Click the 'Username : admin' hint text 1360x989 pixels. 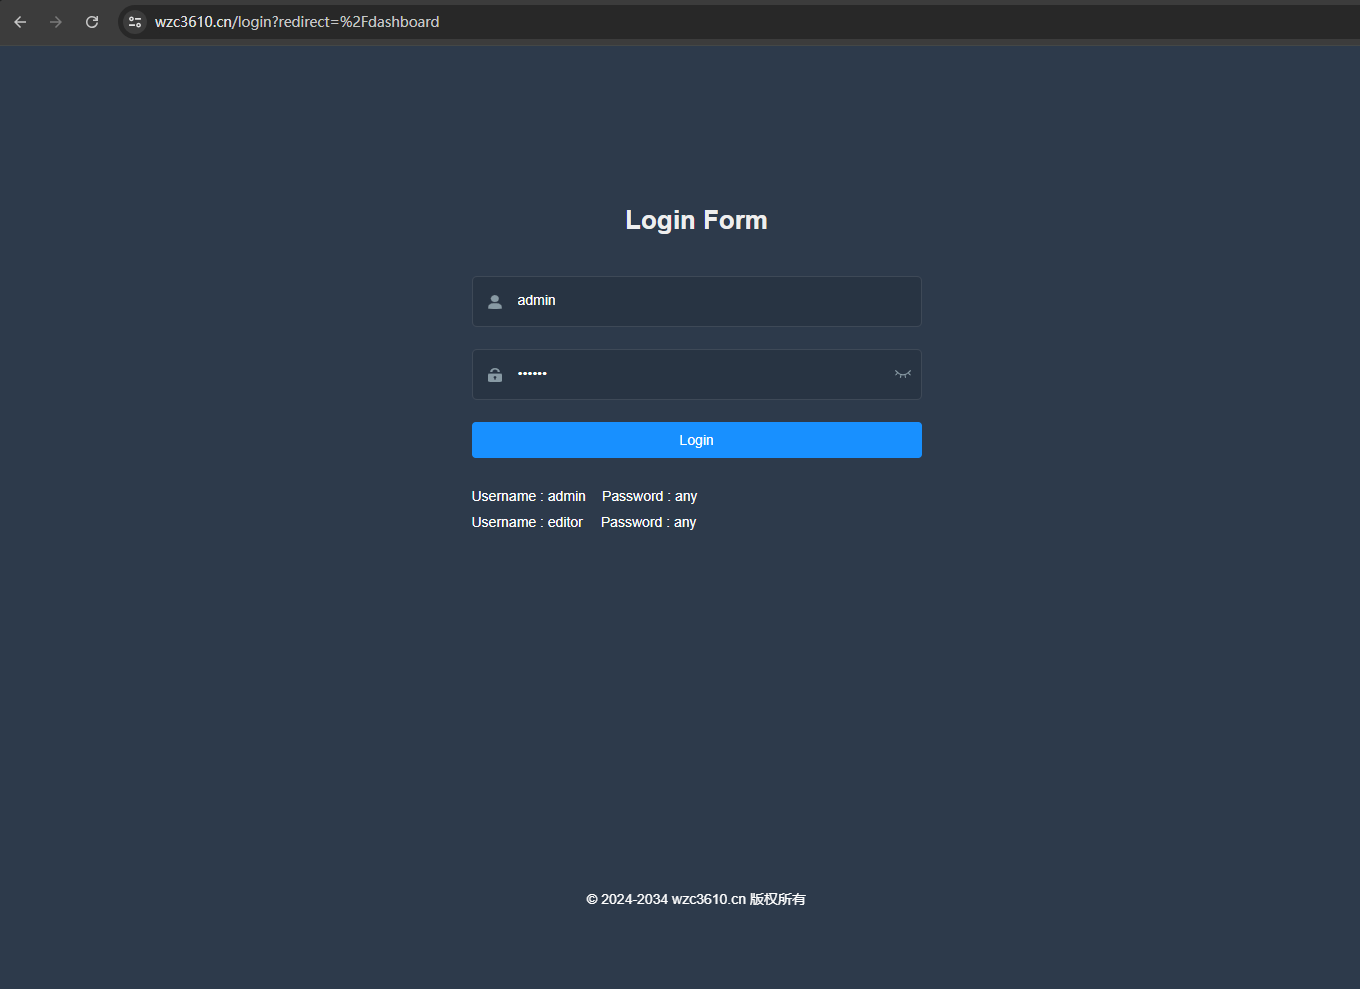click(x=529, y=496)
